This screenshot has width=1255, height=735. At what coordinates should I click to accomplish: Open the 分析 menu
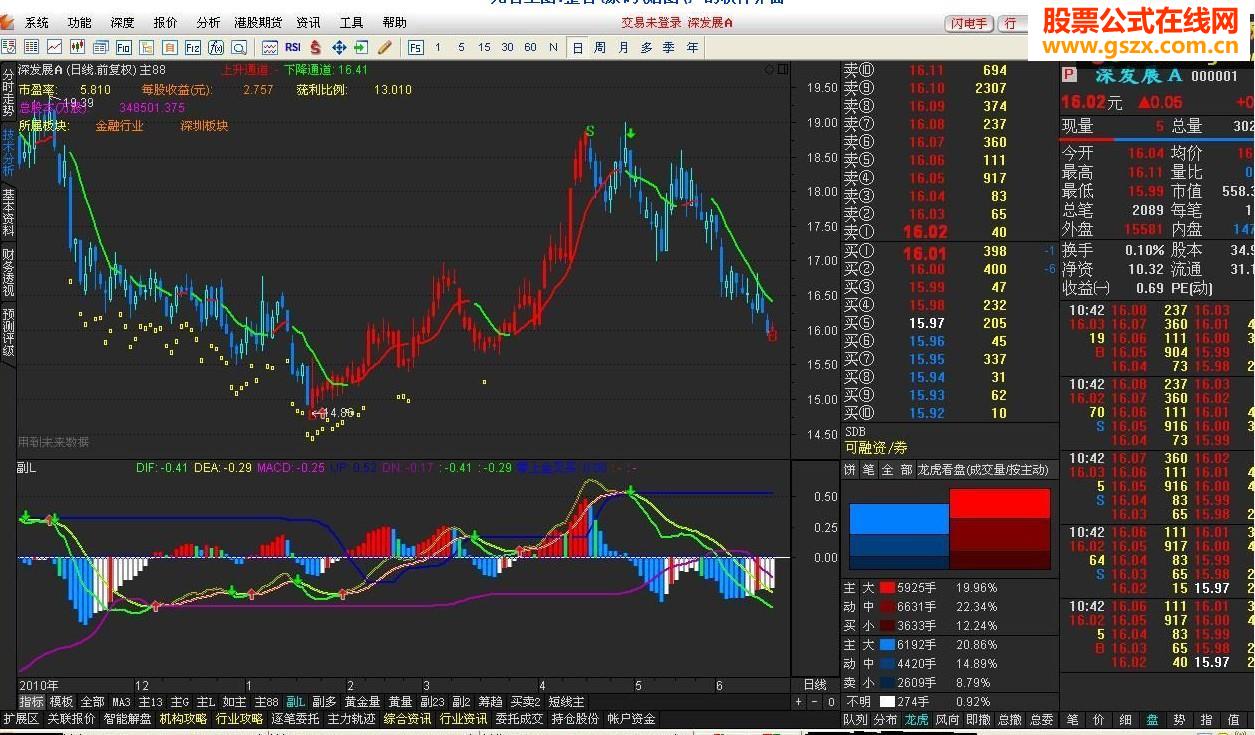(x=208, y=22)
